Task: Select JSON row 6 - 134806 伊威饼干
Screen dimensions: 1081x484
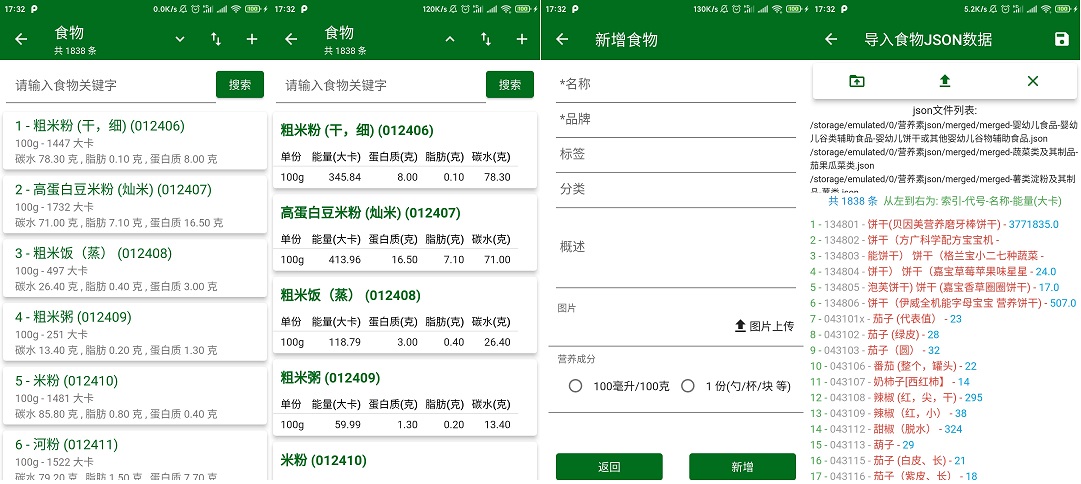Action: (942, 303)
